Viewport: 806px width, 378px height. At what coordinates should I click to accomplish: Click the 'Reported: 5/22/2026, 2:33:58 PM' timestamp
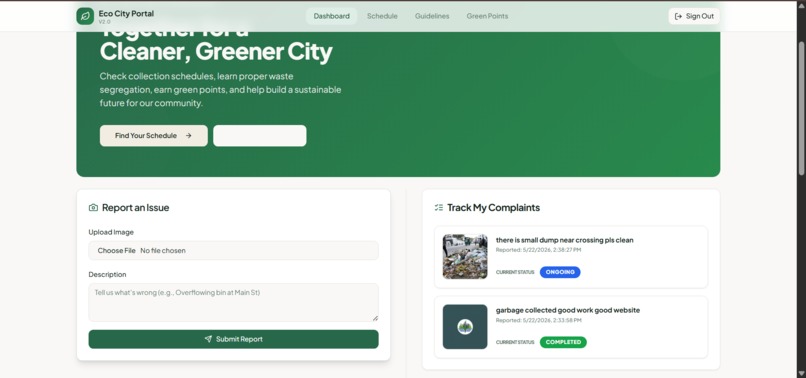[539, 320]
